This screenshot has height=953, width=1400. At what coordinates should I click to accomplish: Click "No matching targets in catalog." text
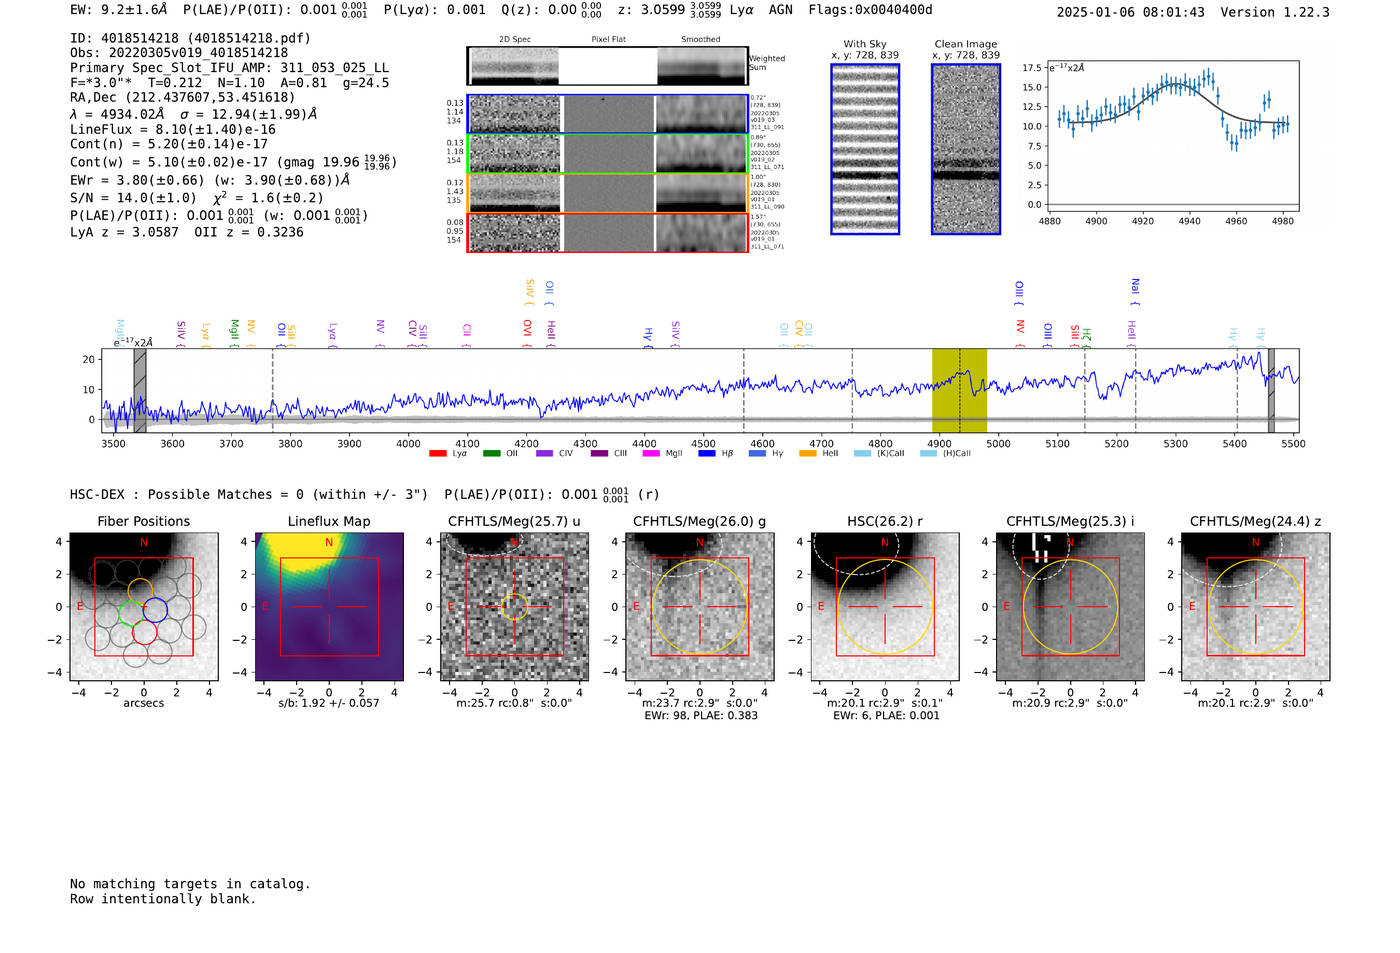pos(190,884)
